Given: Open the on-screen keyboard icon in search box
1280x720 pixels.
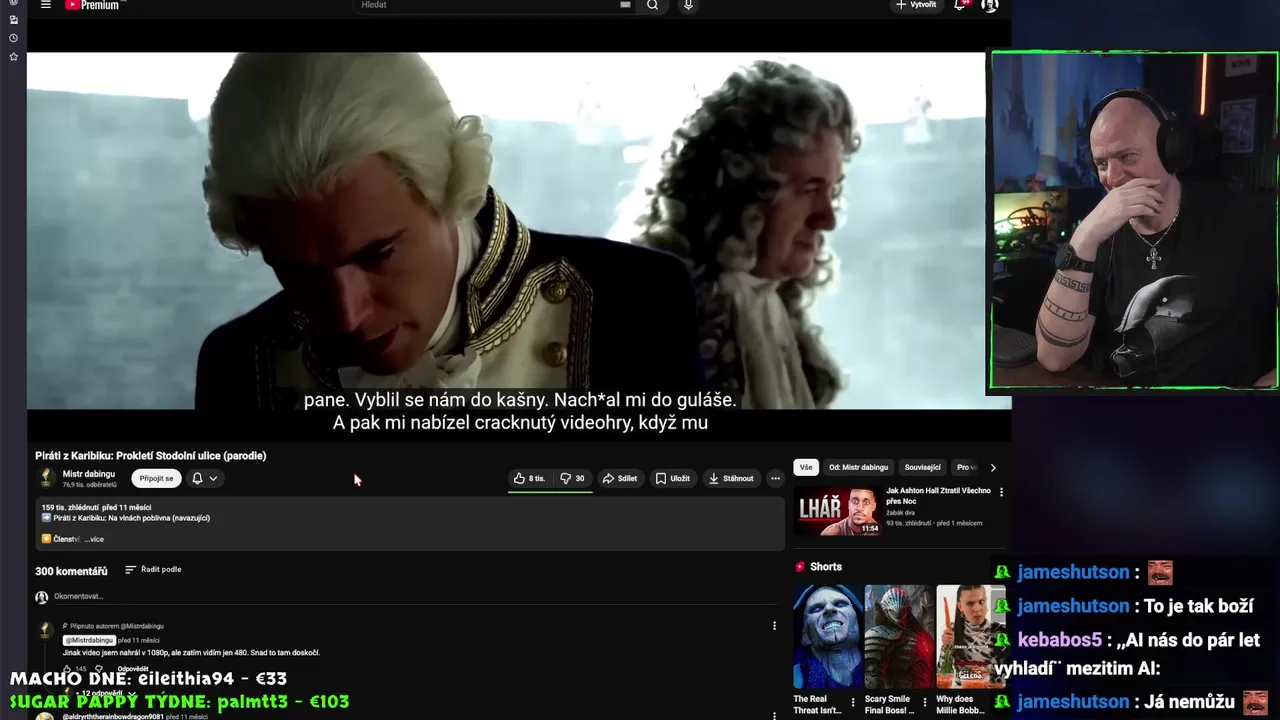Looking at the screenshot, I should point(625,5).
